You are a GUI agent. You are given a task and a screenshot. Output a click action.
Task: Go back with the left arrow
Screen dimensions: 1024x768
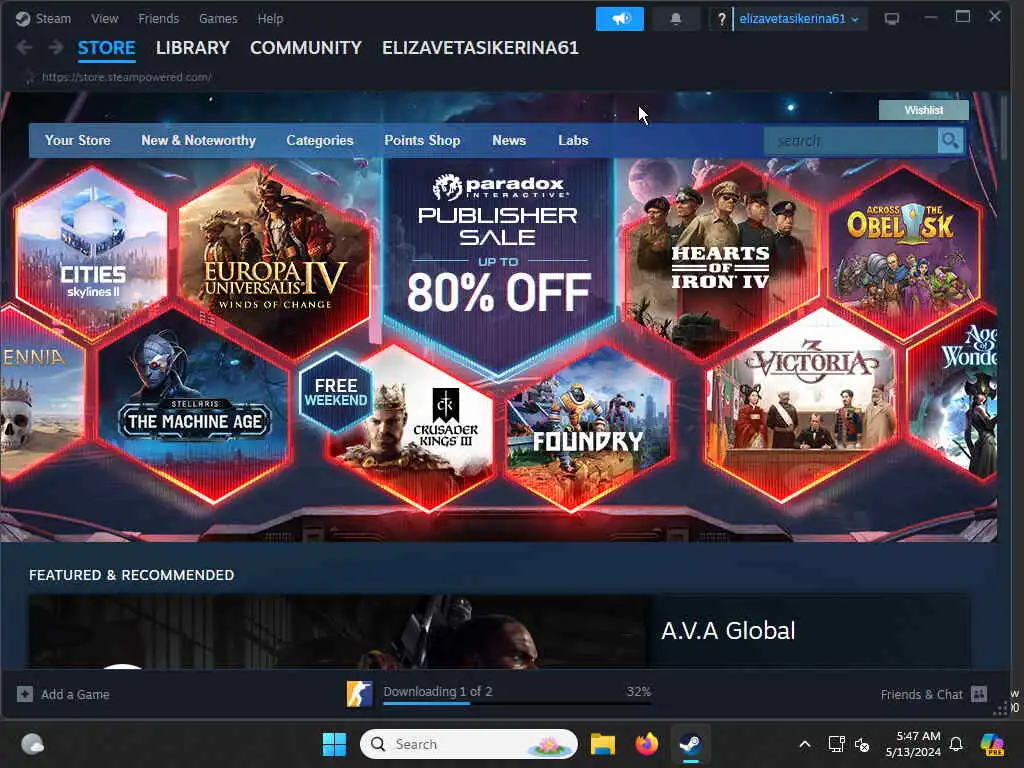24,48
